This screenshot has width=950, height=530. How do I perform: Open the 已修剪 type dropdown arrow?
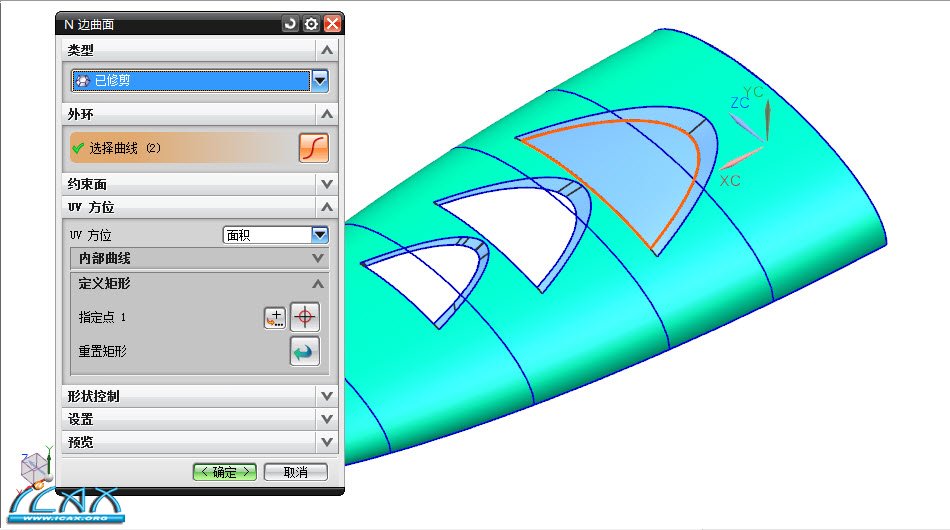(320, 81)
